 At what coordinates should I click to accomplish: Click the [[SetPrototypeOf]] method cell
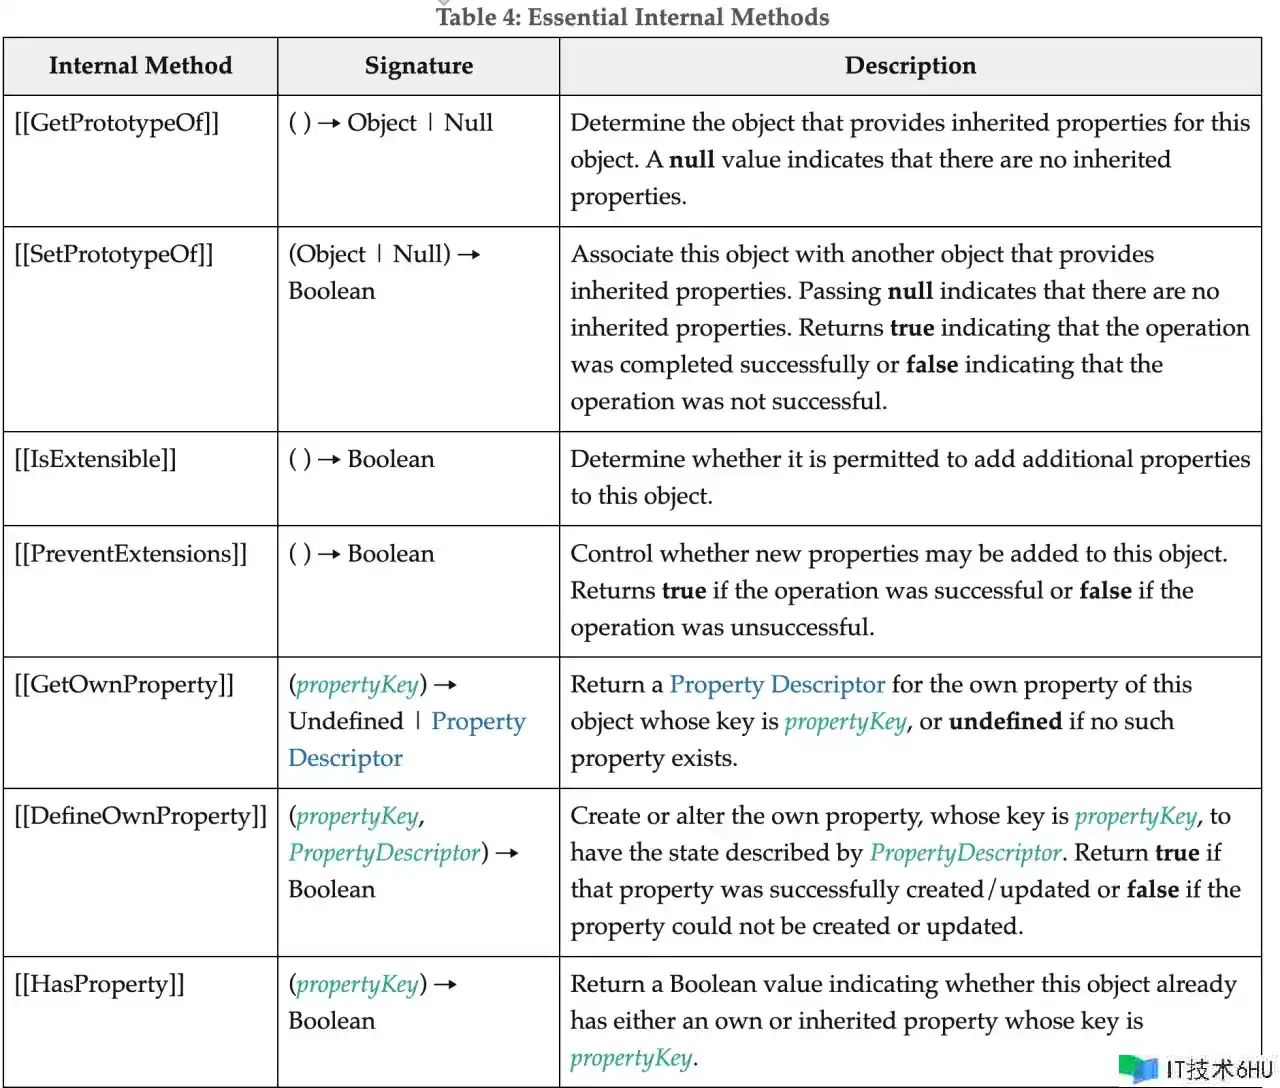pyautogui.click(x=113, y=255)
